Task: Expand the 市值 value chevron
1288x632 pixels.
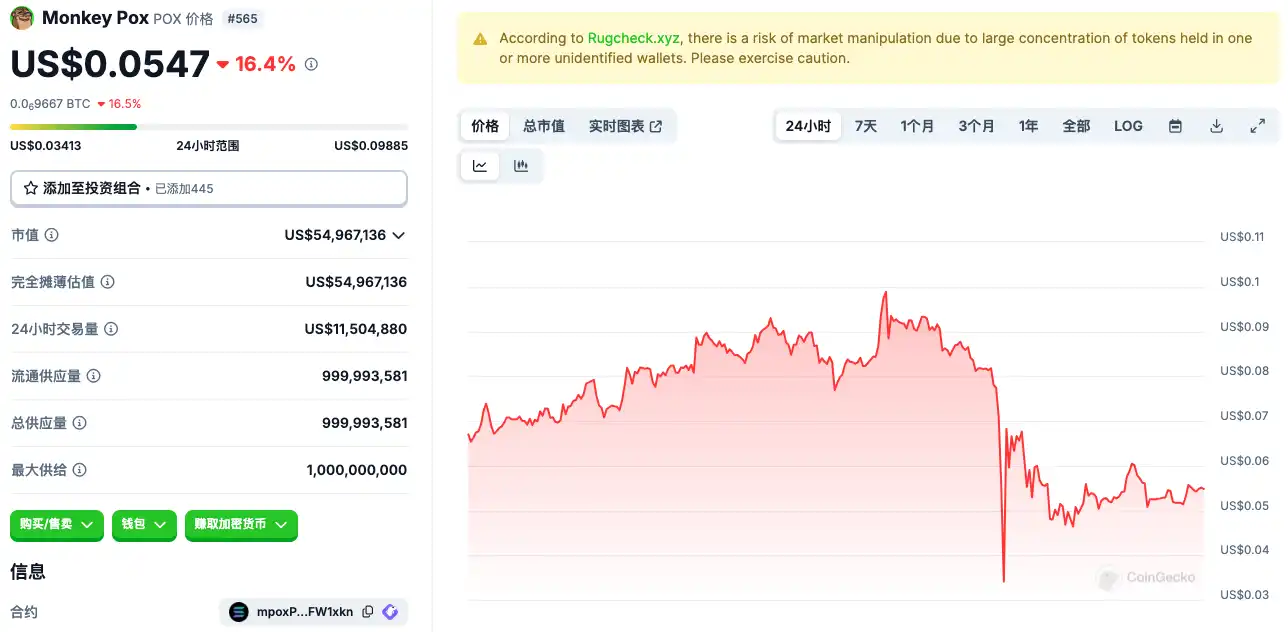Action: 399,235
